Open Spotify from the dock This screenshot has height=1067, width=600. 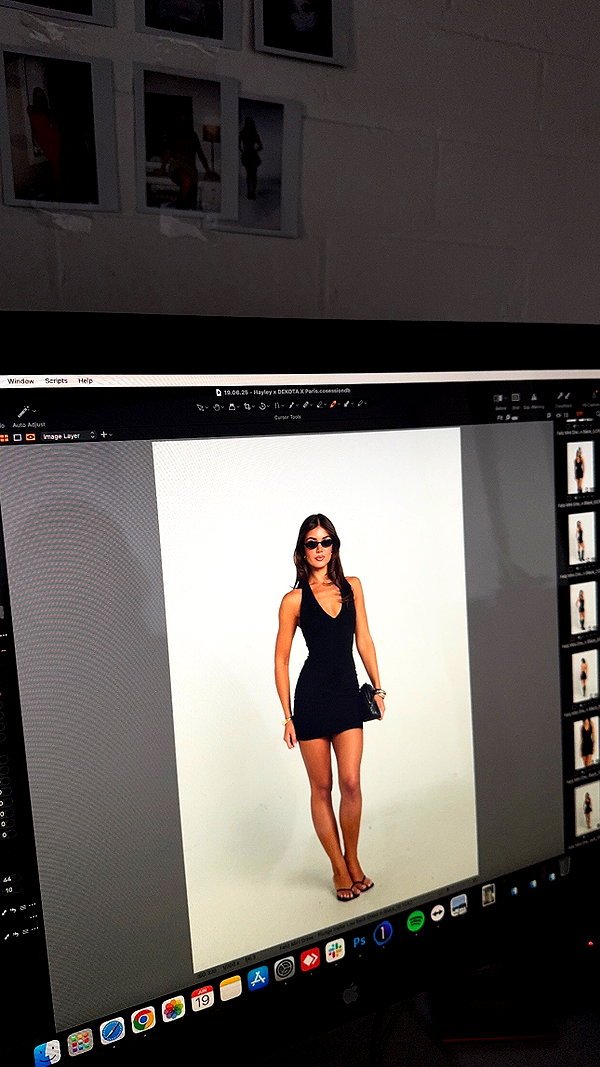click(x=416, y=921)
